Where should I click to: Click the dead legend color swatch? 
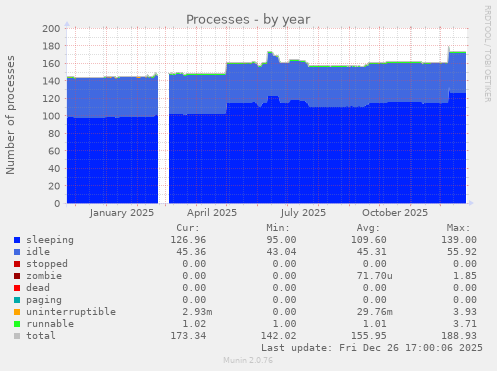(17, 288)
